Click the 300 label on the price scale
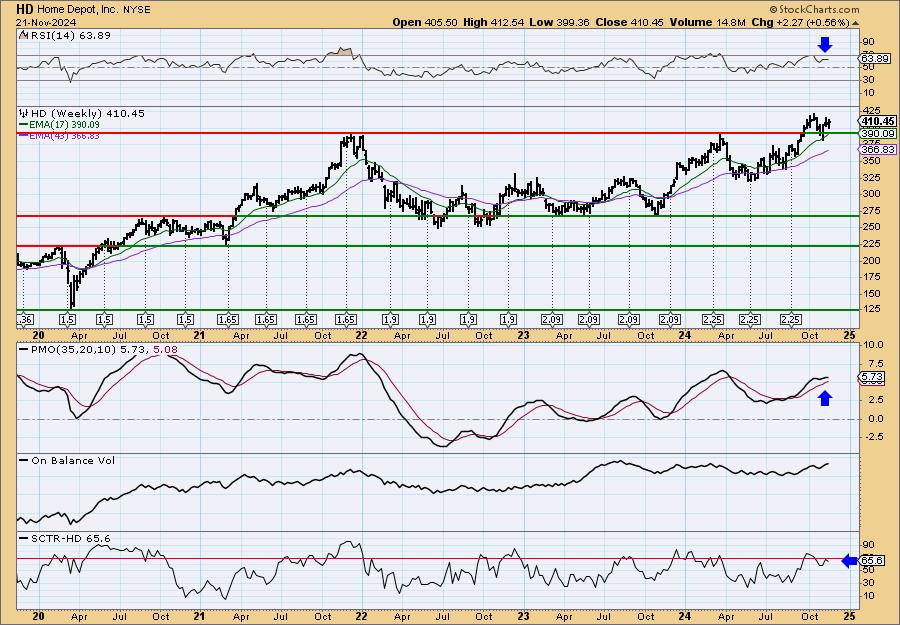This screenshot has height=625, width=900. pos(871,193)
